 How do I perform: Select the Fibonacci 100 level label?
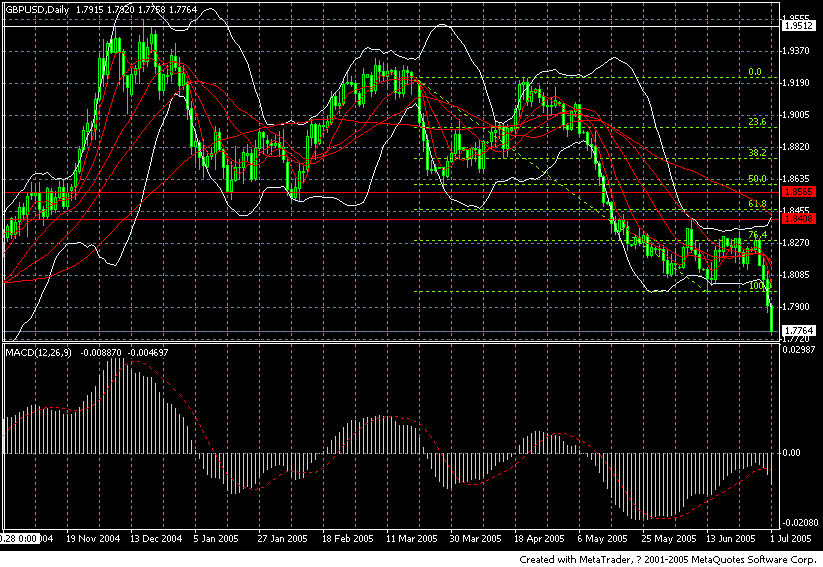click(756, 286)
